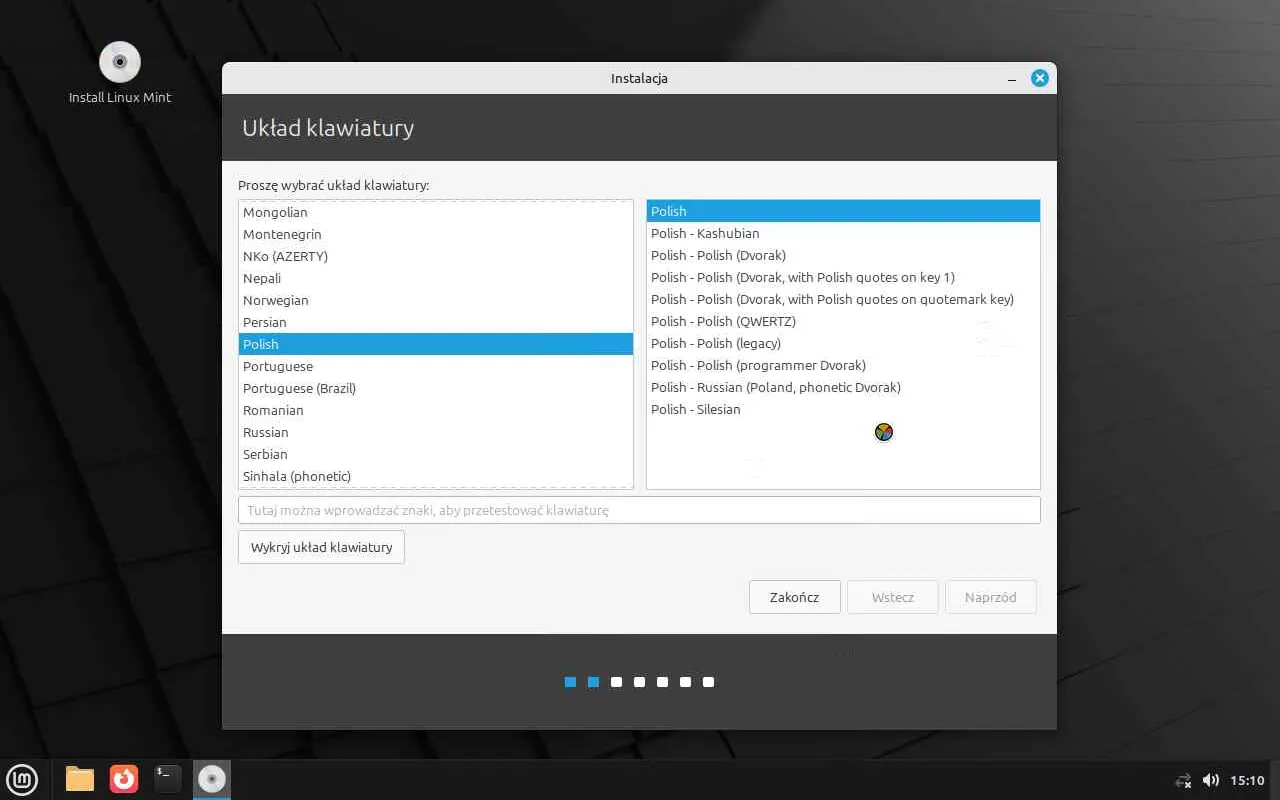1280x800 pixels.
Task: Select Polish - Polish (programmer Dvorak) variant
Action: pos(843,365)
